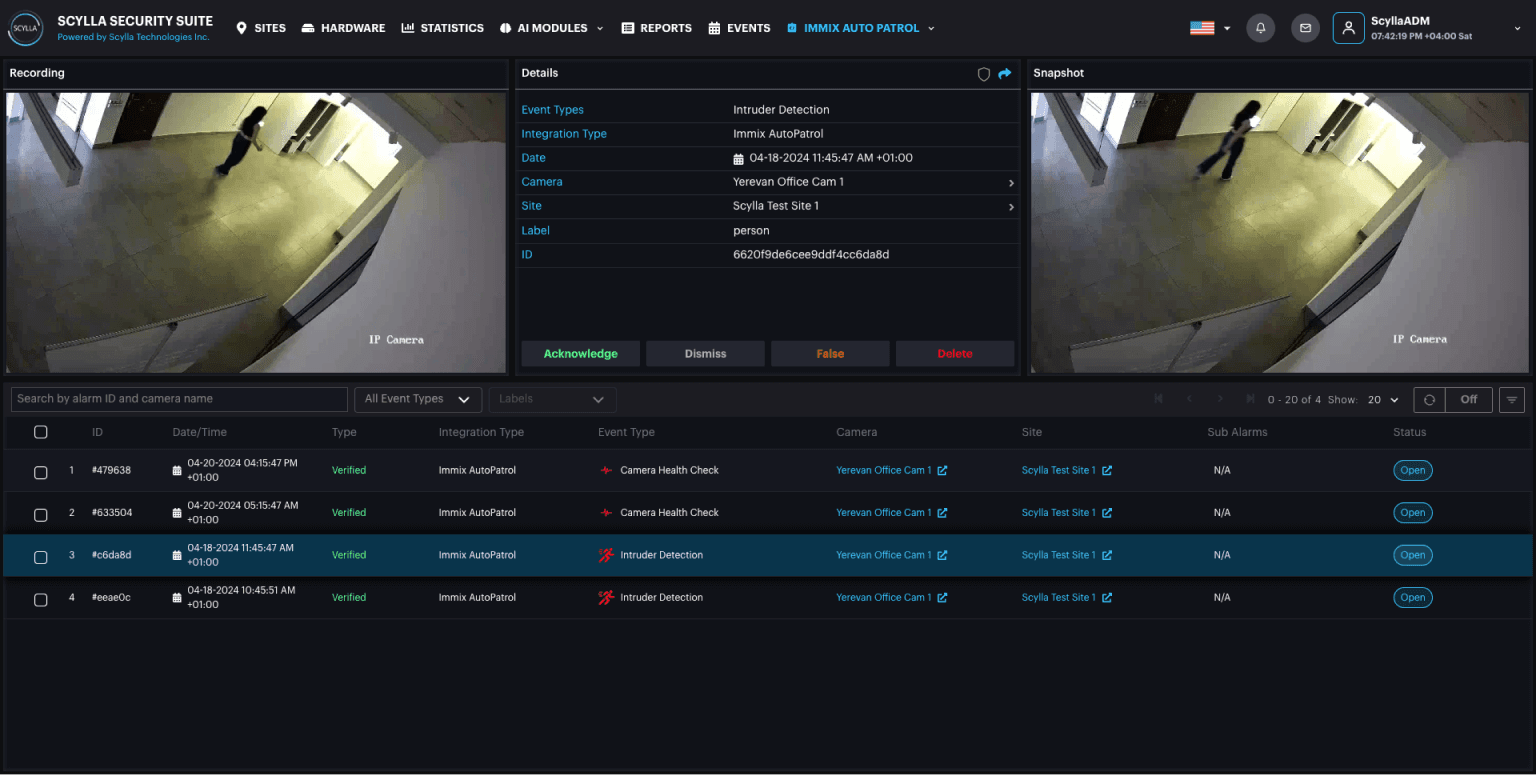Go to first page pagination icon
The height and width of the screenshot is (775, 1536).
coord(1159,399)
